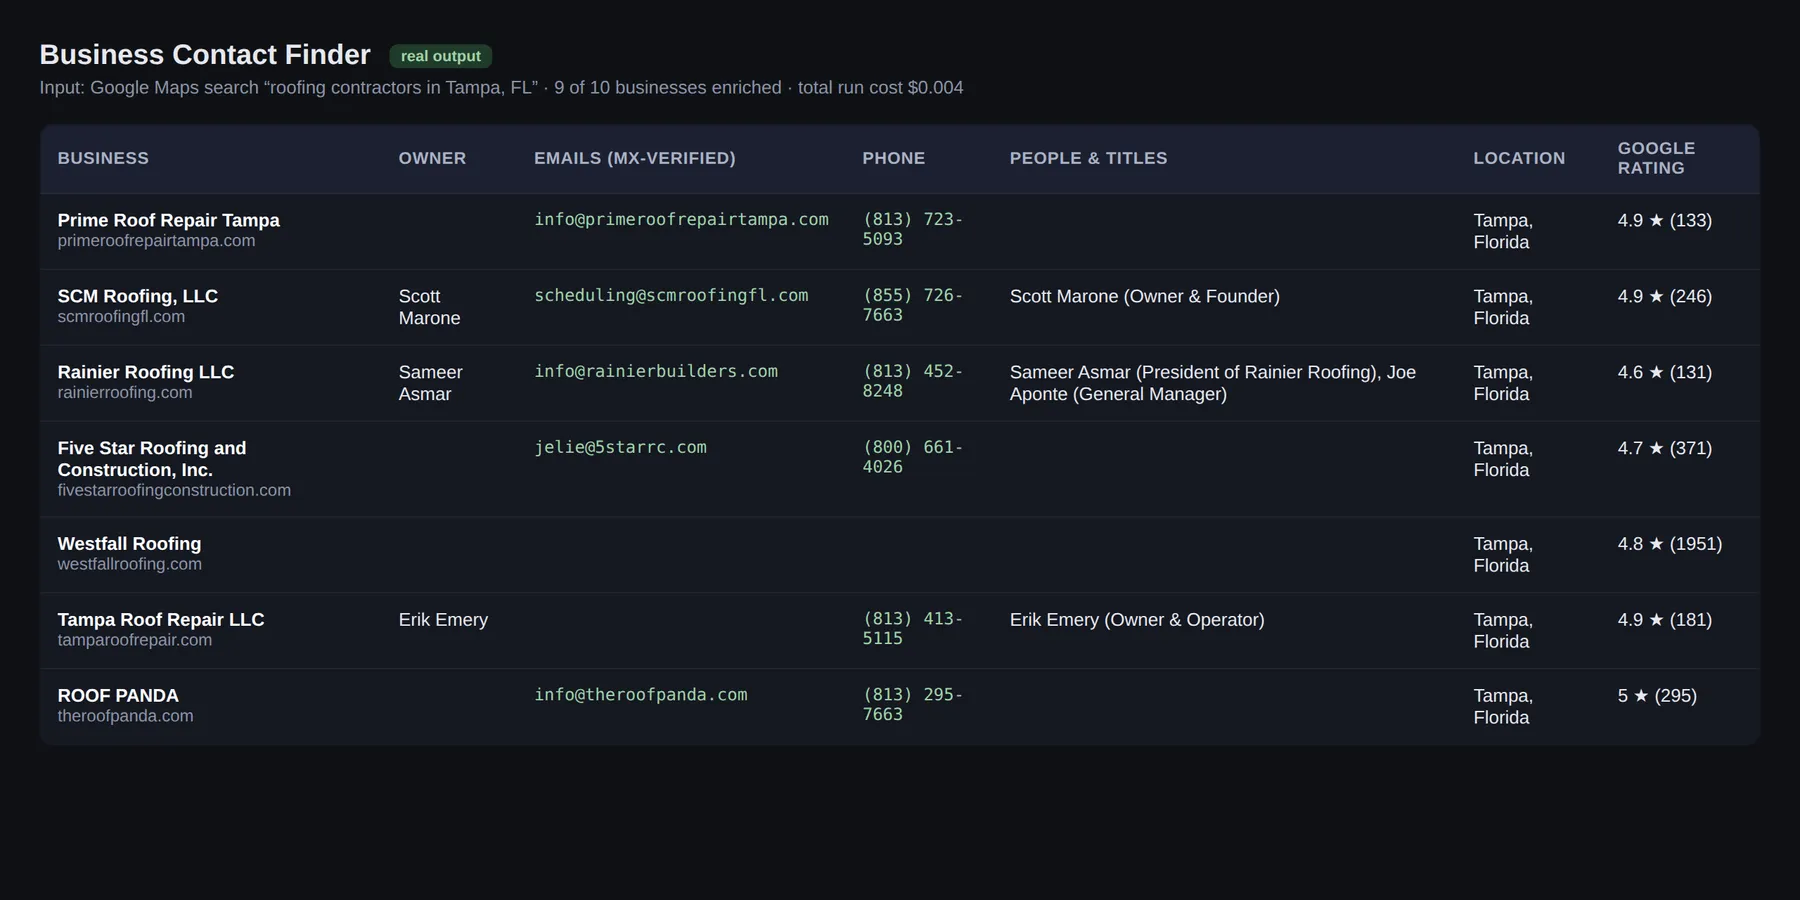This screenshot has width=1800, height=900.
Task: Click the Business column header
Action: point(103,158)
